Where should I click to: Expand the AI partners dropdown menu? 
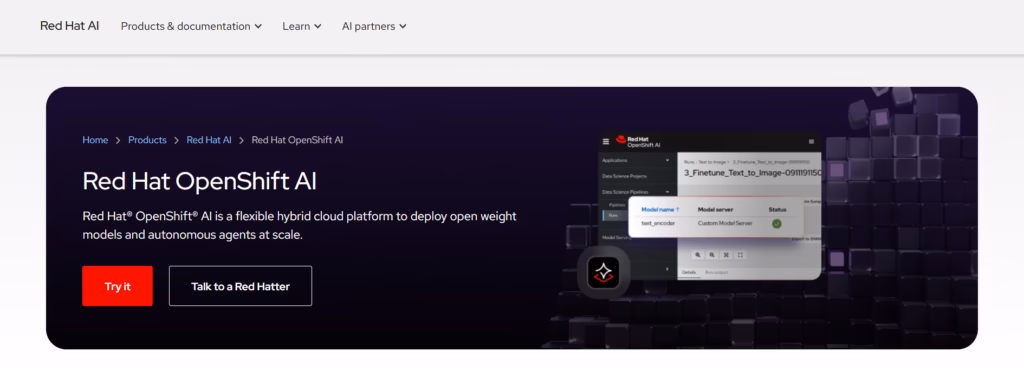point(374,26)
